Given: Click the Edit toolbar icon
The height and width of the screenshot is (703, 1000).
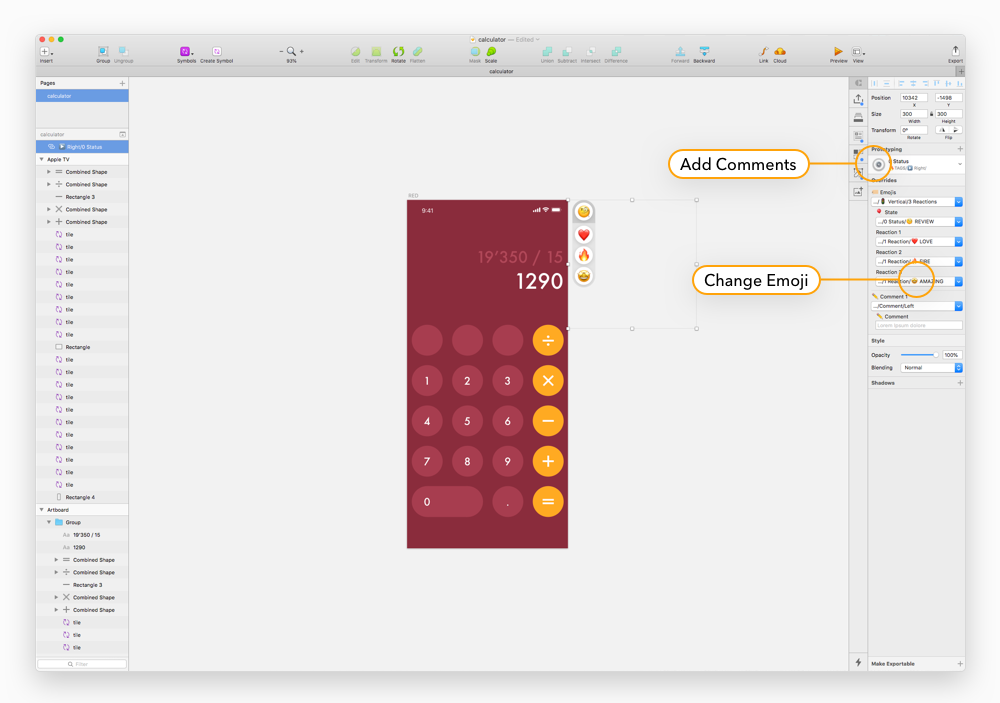Looking at the screenshot, I should tap(355, 51).
